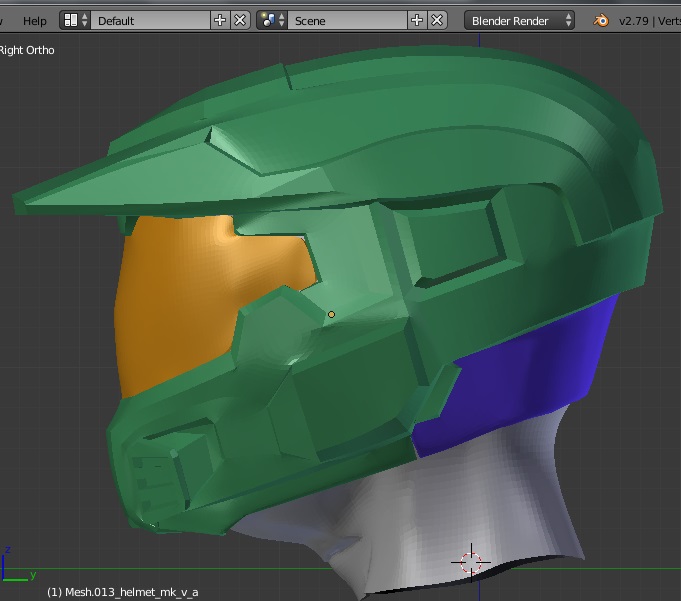Add a new scene with plus icon
Viewport: 681px width, 601px height.
(x=417, y=20)
